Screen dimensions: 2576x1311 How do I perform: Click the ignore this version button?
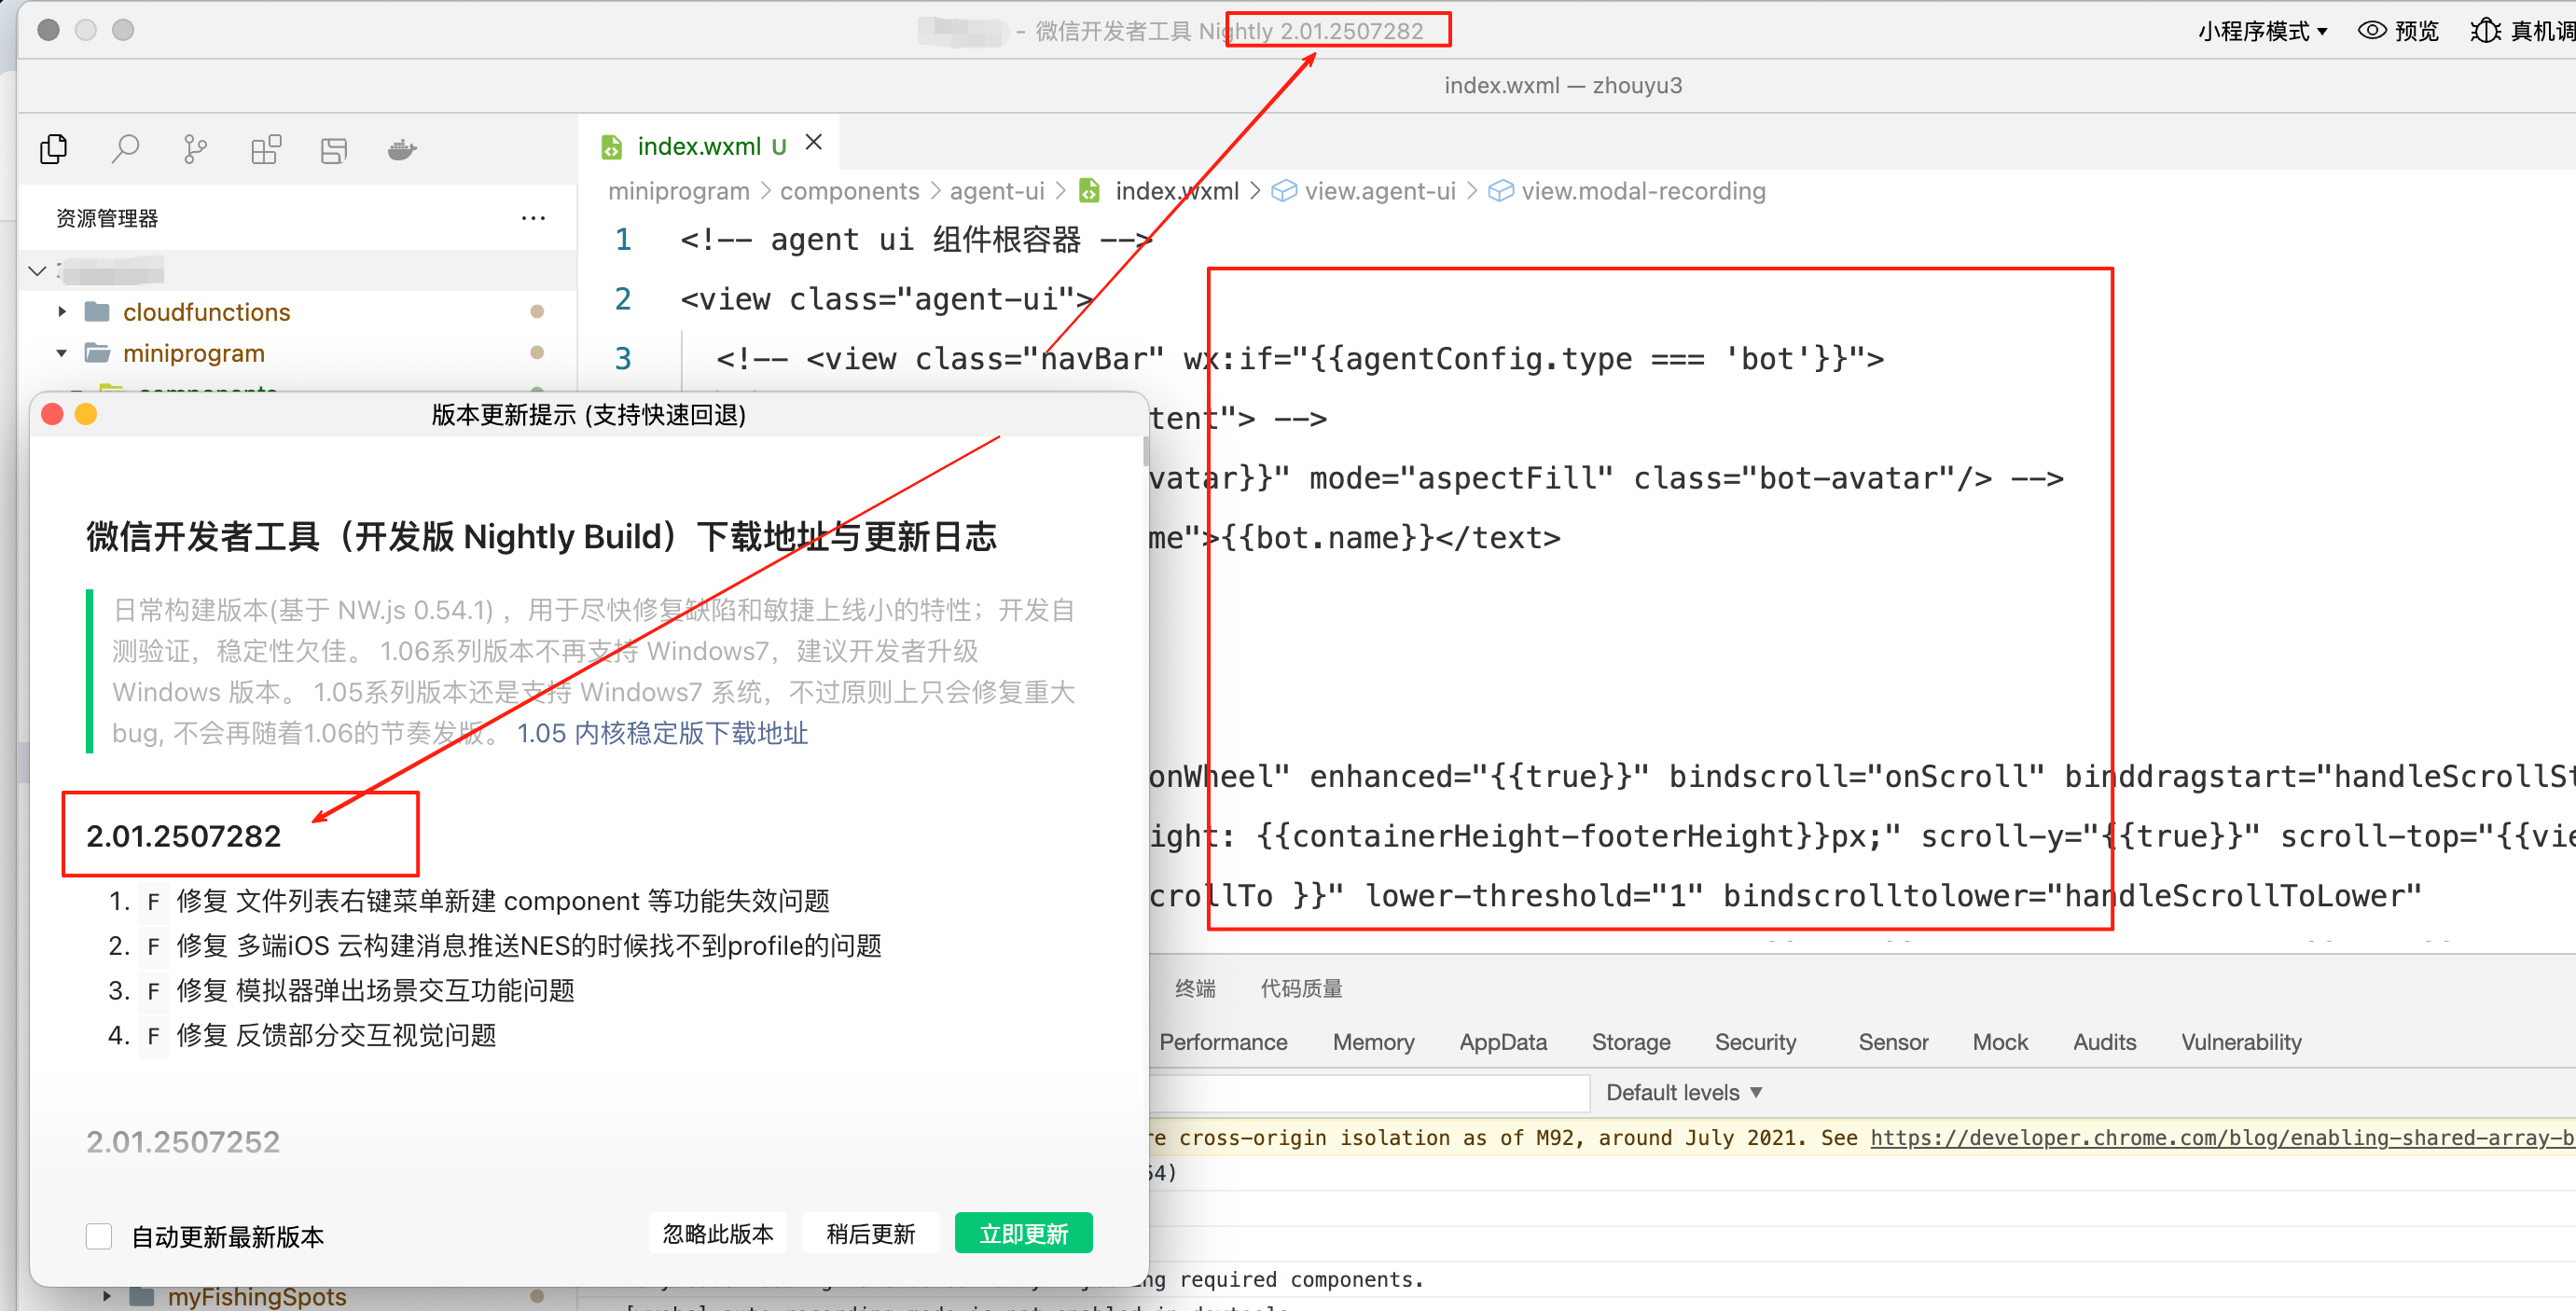tap(718, 1233)
